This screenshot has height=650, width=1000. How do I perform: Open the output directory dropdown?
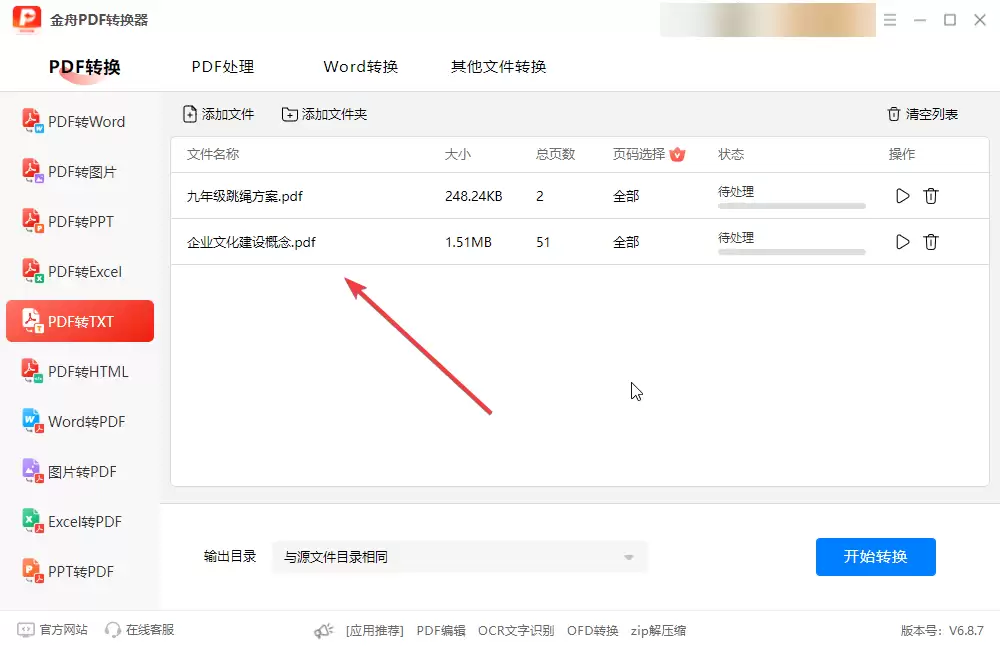(628, 557)
